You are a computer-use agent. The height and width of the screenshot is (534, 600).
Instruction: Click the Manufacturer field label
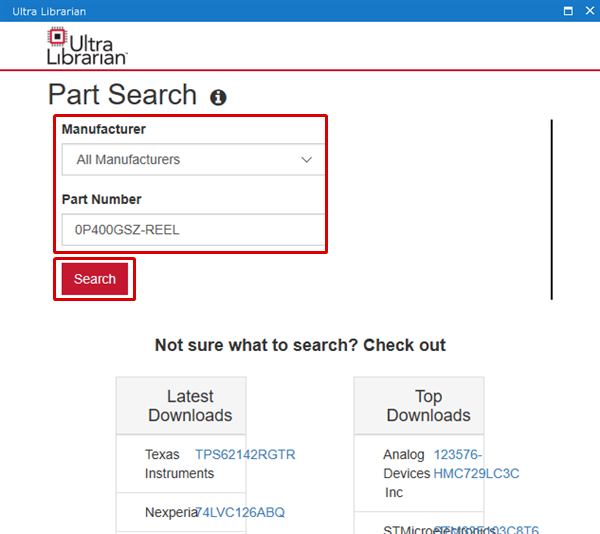(x=104, y=129)
